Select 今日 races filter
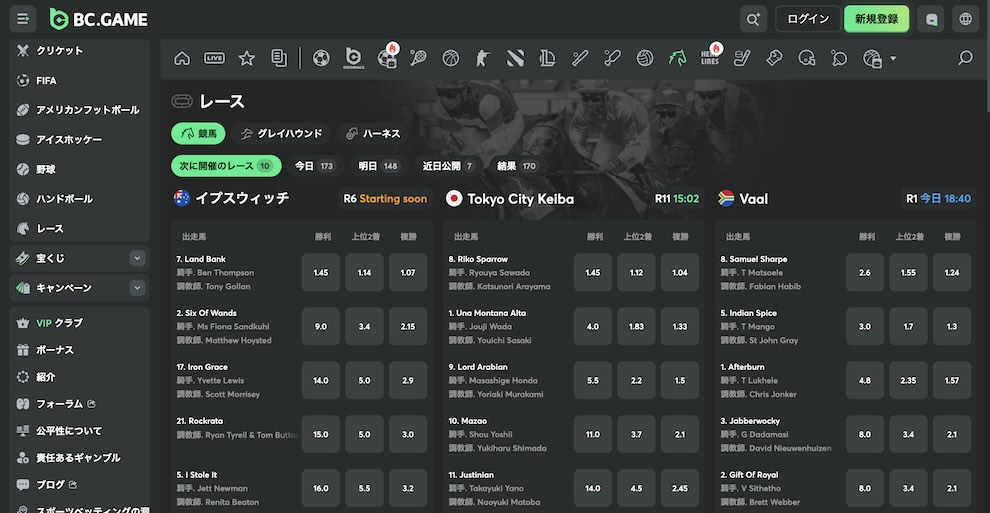Image resolution: width=990 pixels, height=513 pixels. pos(314,166)
